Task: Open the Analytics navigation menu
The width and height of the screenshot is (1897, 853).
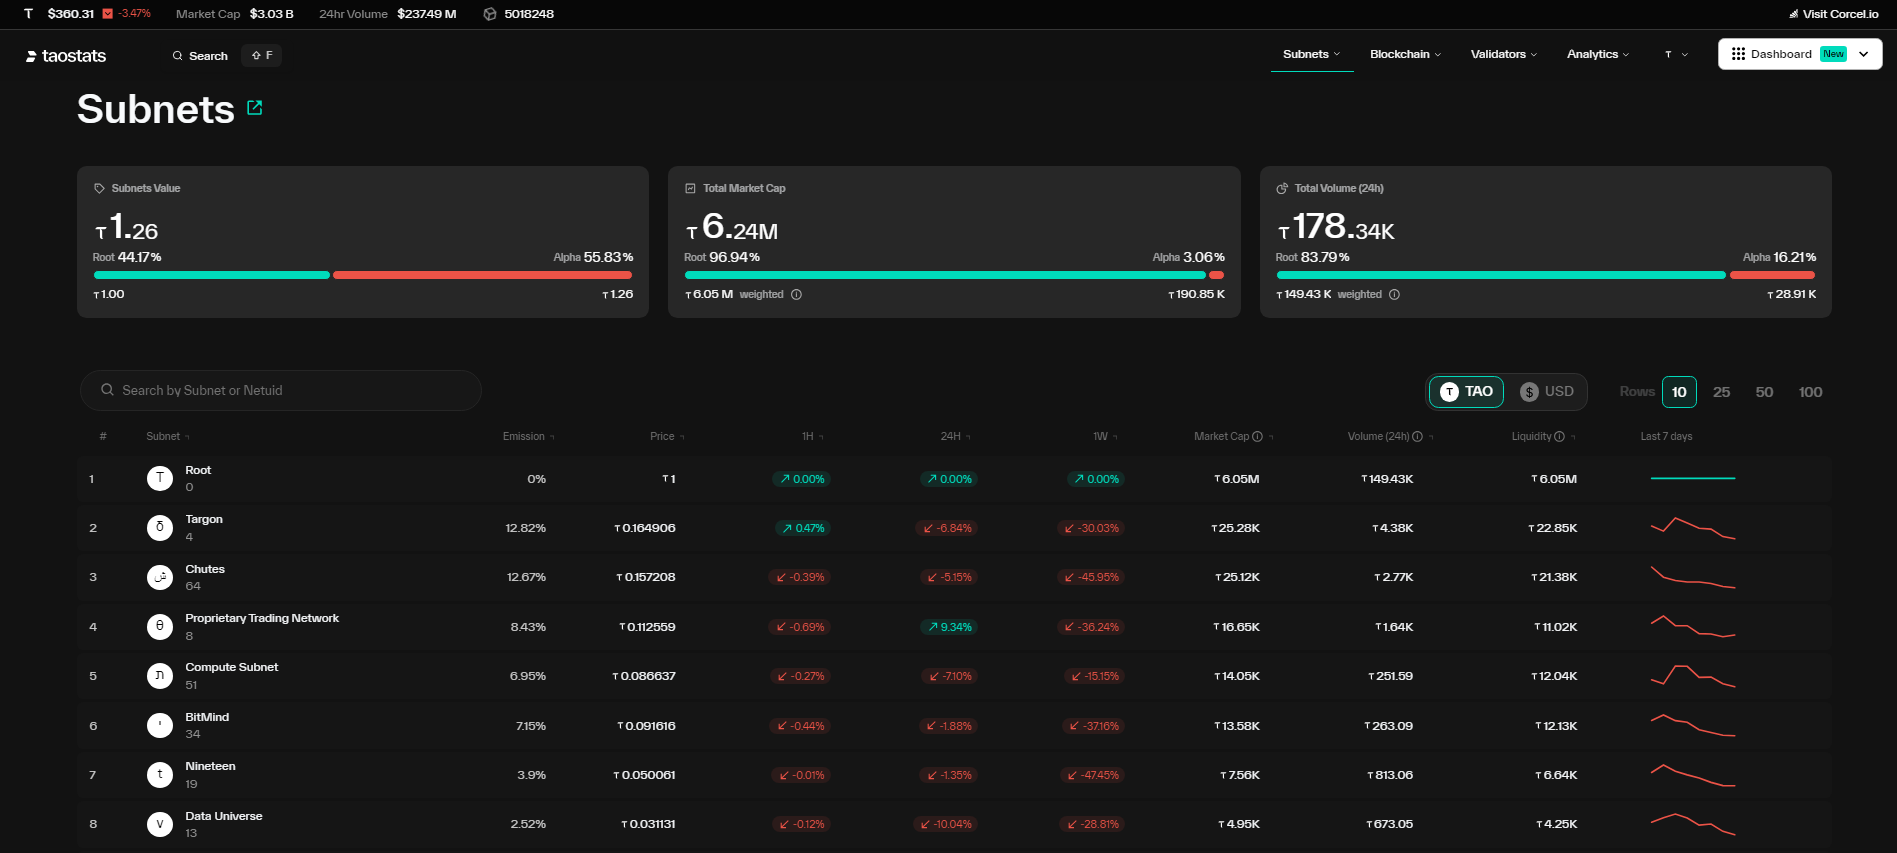Action: (x=1597, y=54)
